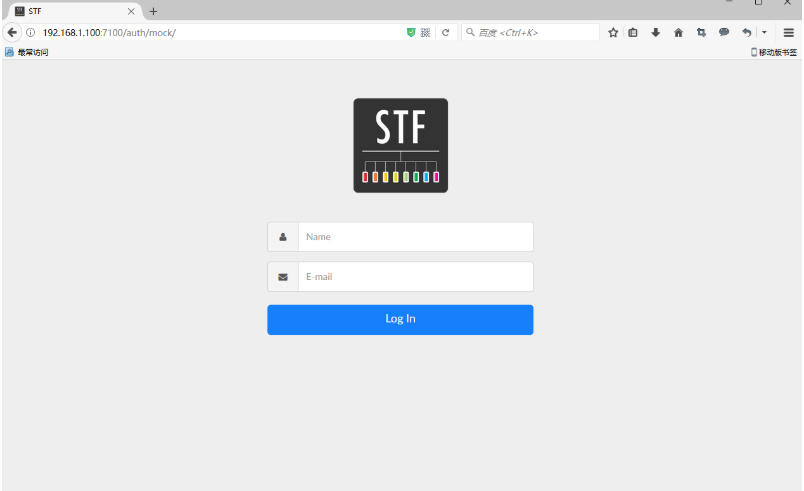Click the undo arrow toolbar icon
804x491 pixels.
(x=747, y=32)
